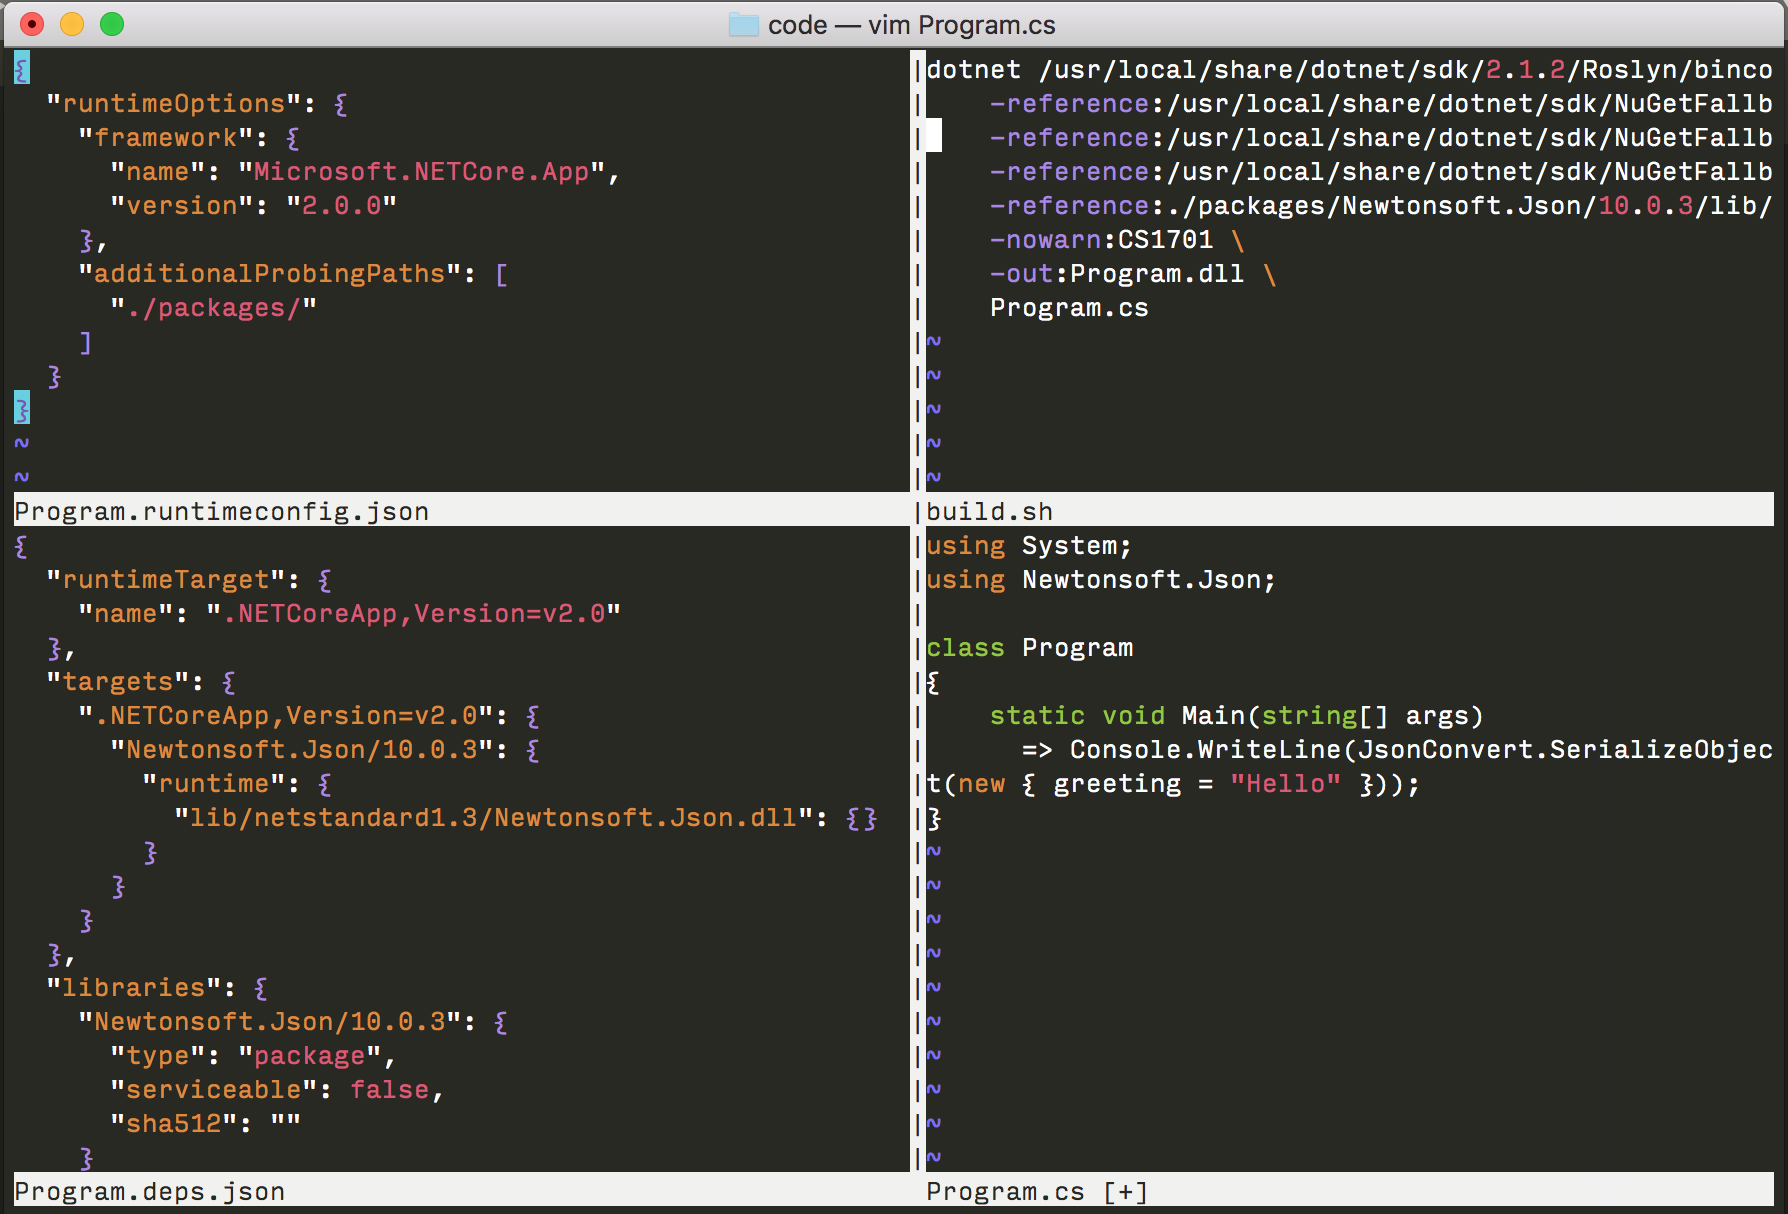Click the Program.deps.json status bar
The width and height of the screenshot is (1788, 1214).
click(x=150, y=1191)
